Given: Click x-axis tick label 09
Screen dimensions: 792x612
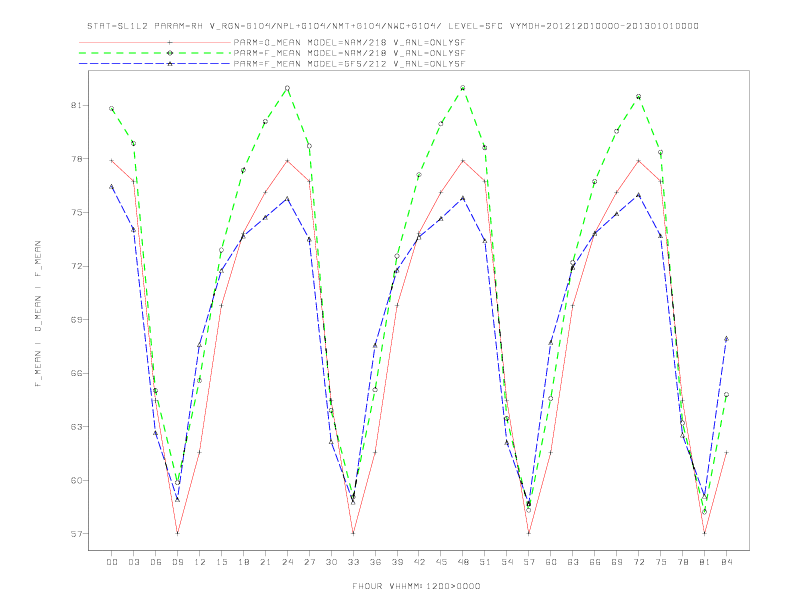Looking at the screenshot, I should (x=178, y=562).
